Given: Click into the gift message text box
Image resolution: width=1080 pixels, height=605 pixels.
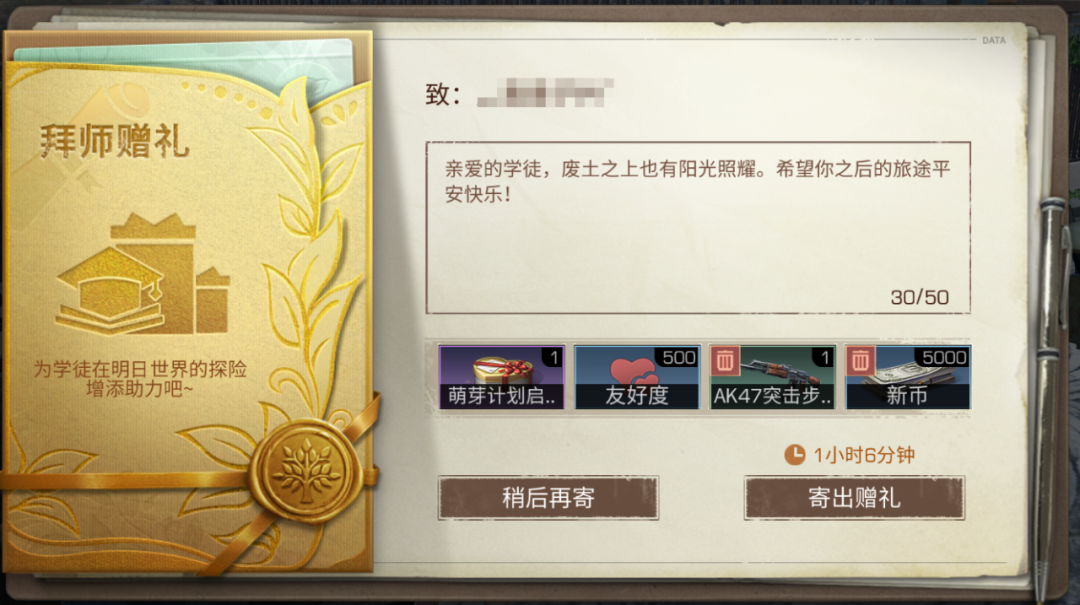Looking at the screenshot, I should click(x=698, y=228).
